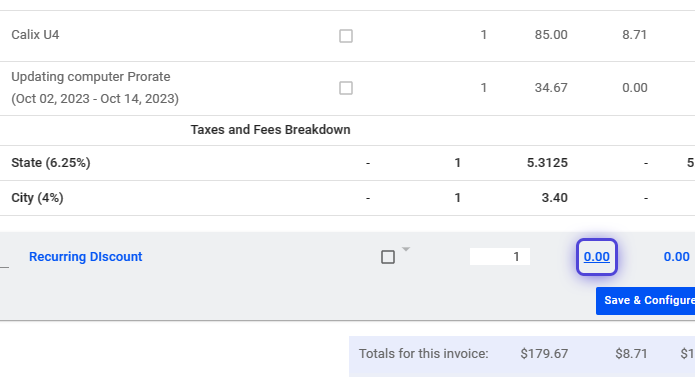Check the Updating computer Prorate checkbox
Screen dimensions: 695x377
click(x=346, y=88)
